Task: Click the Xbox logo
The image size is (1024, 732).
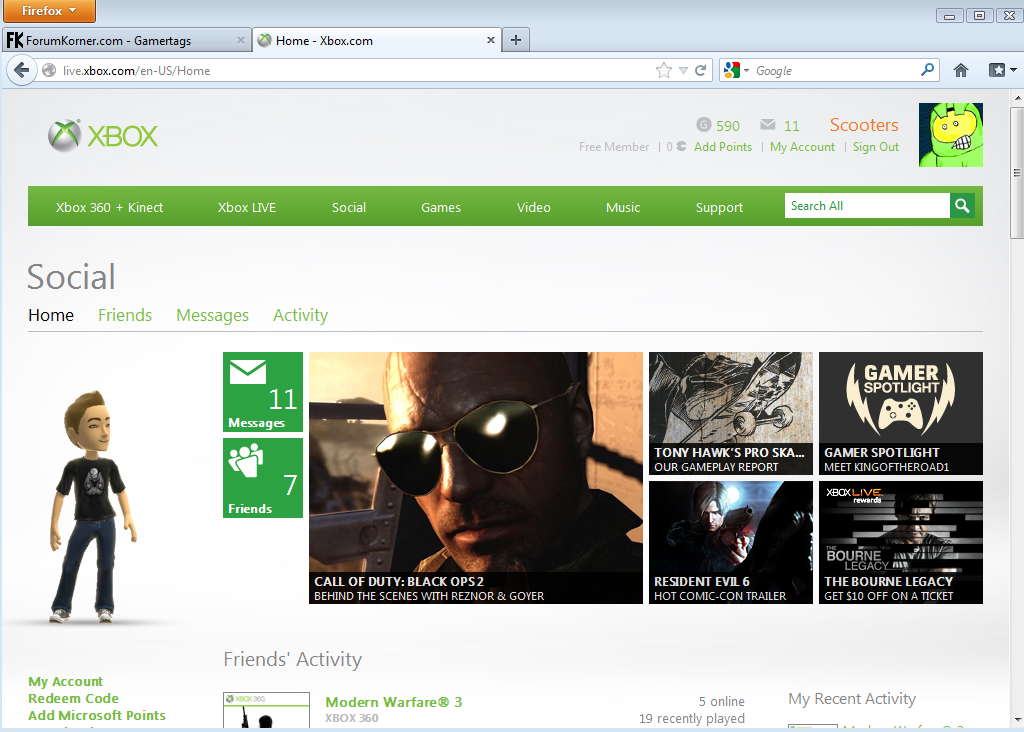Action: (x=103, y=136)
